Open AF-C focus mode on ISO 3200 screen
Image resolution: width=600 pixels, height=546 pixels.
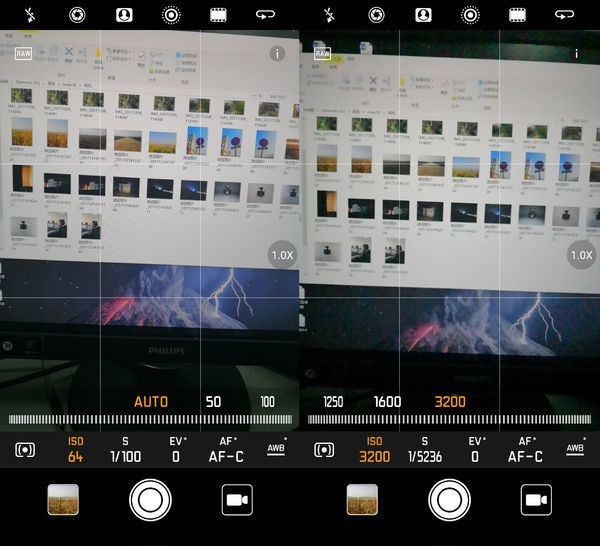click(x=525, y=450)
